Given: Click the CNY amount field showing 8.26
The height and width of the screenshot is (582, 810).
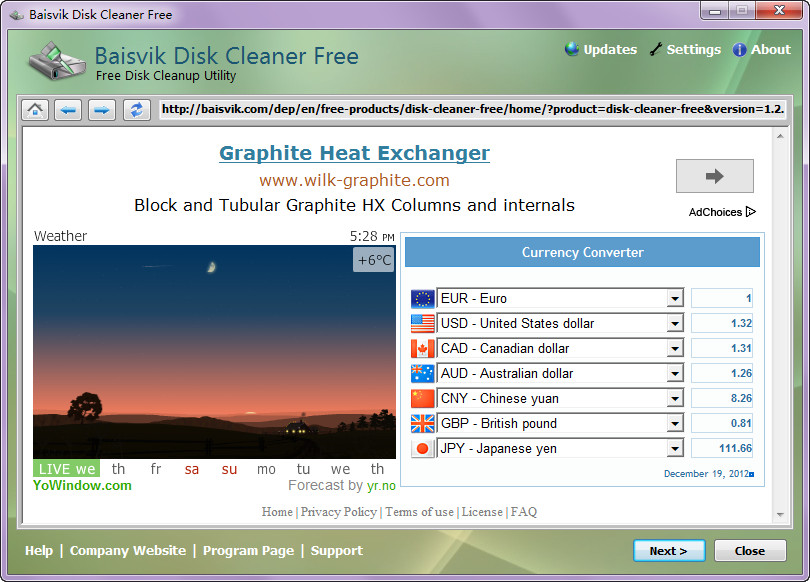Looking at the screenshot, I should tap(722, 398).
